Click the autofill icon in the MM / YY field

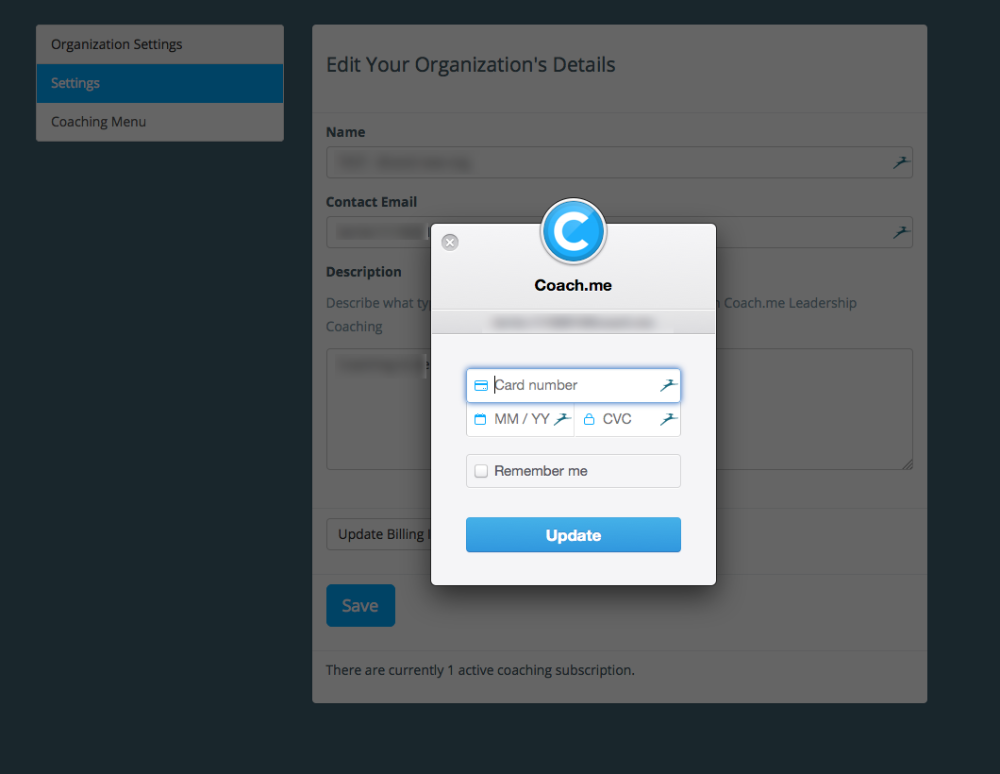(x=562, y=419)
